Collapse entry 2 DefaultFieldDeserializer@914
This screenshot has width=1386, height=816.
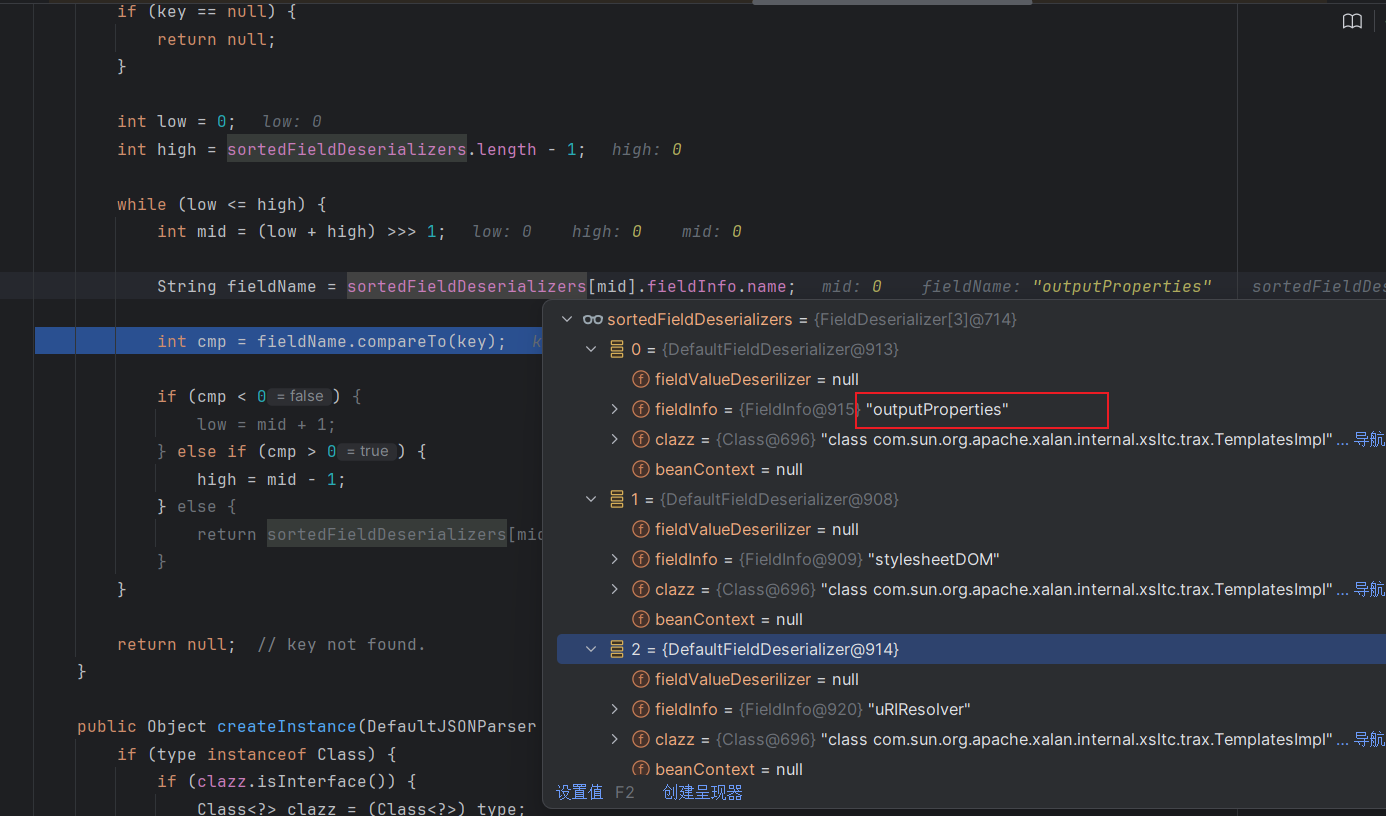(592, 649)
